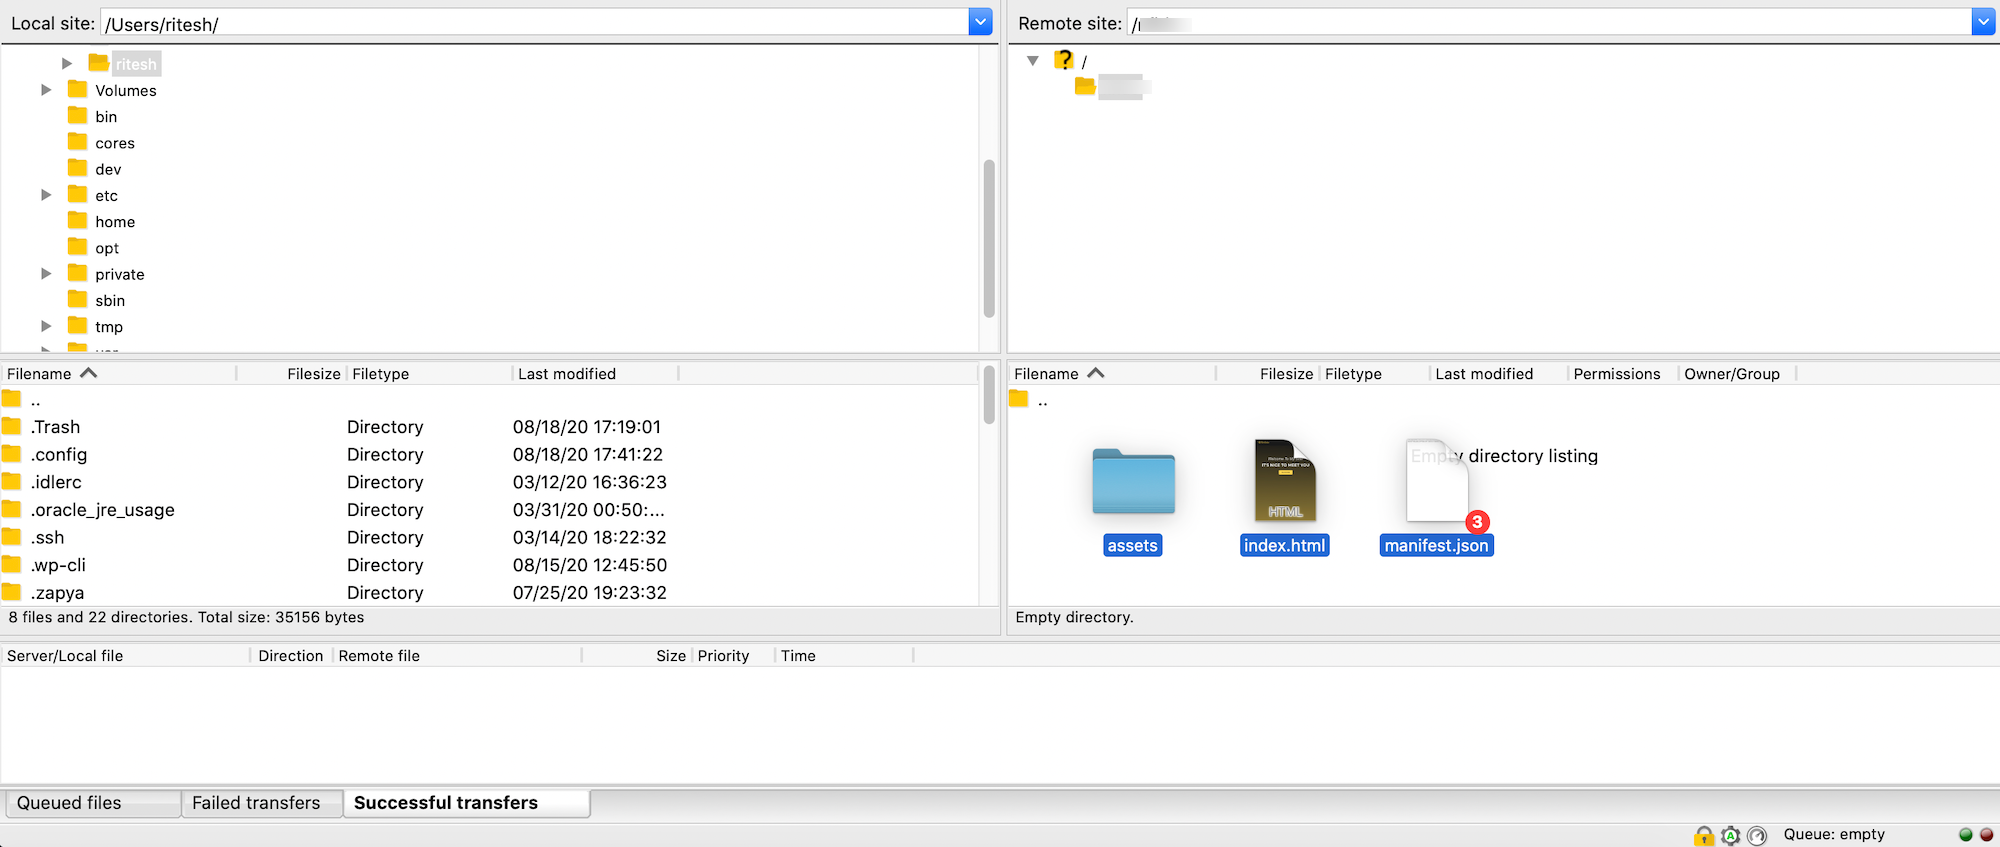Sort local files by Last modified column
This screenshot has width=2000, height=847.
pyautogui.click(x=566, y=374)
